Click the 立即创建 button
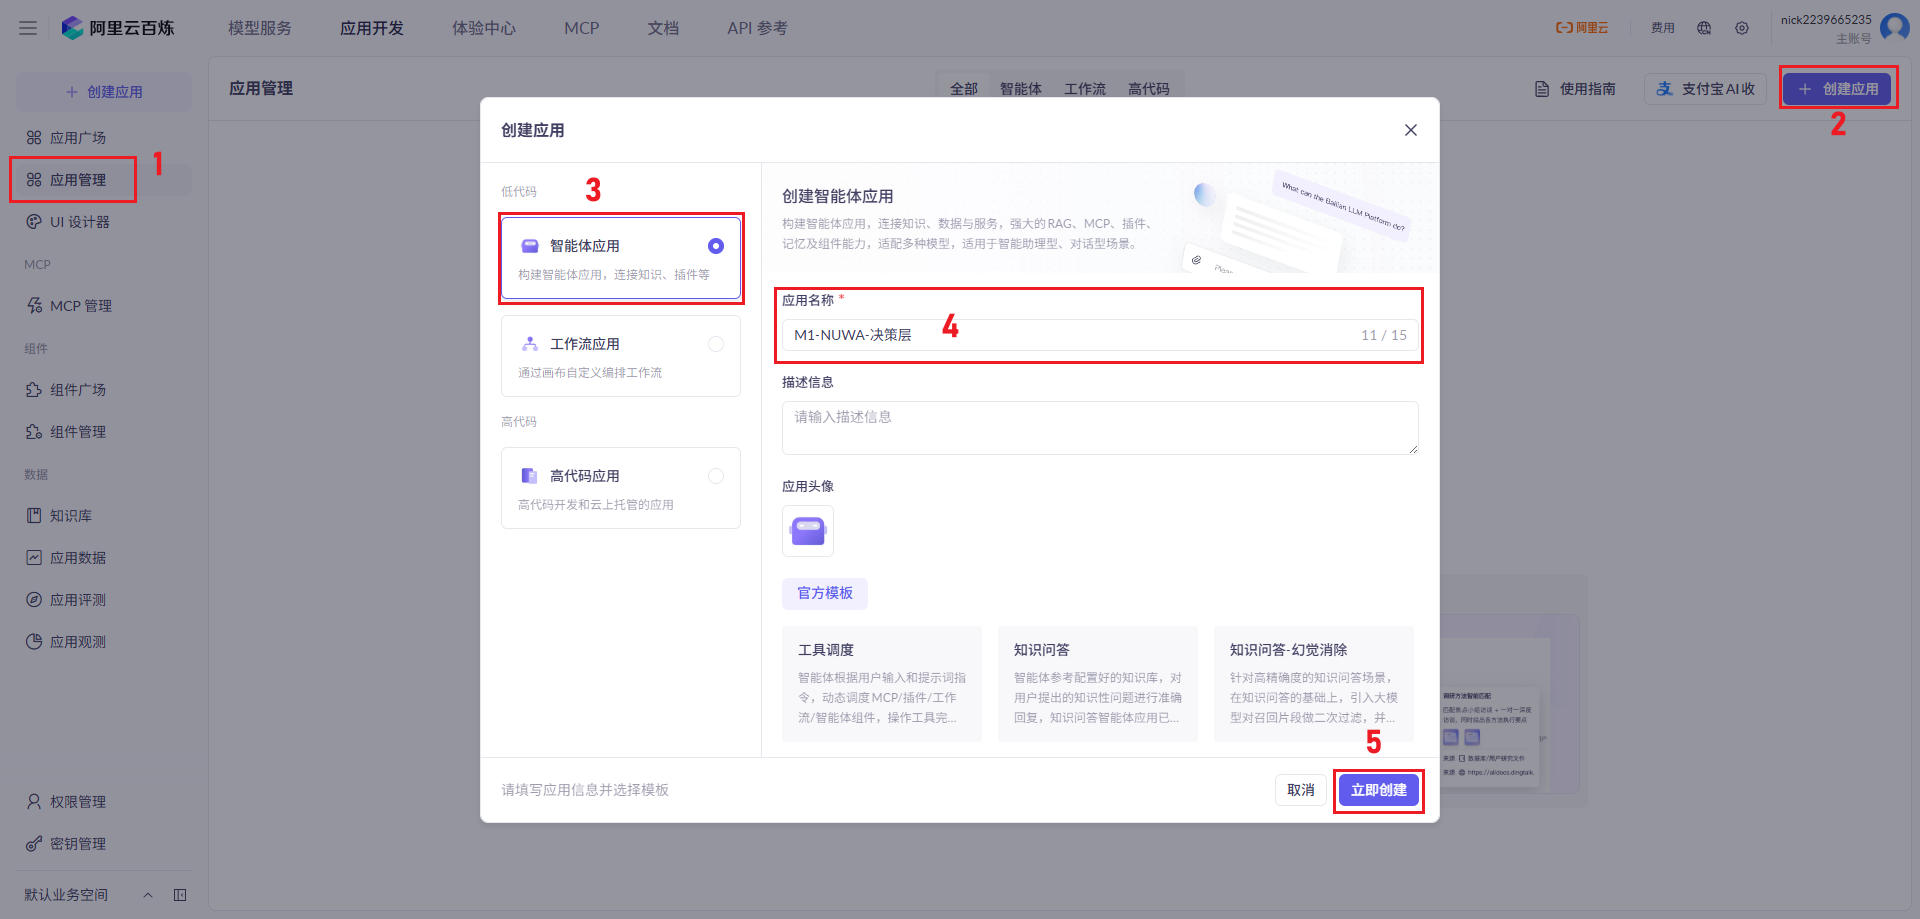 click(1378, 790)
